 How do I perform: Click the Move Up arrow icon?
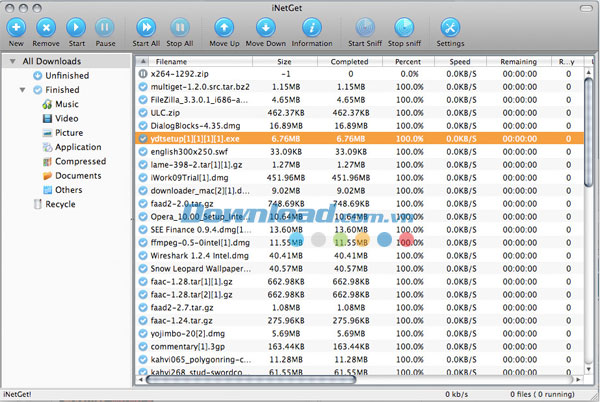pos(224,28)
